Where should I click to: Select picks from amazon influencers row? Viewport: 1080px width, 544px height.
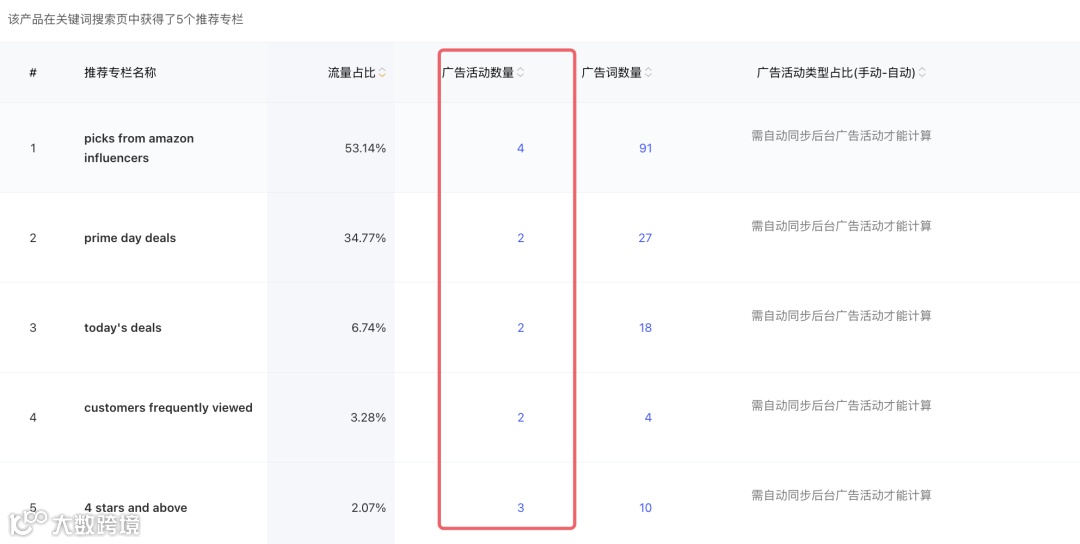tap(139, 148)
